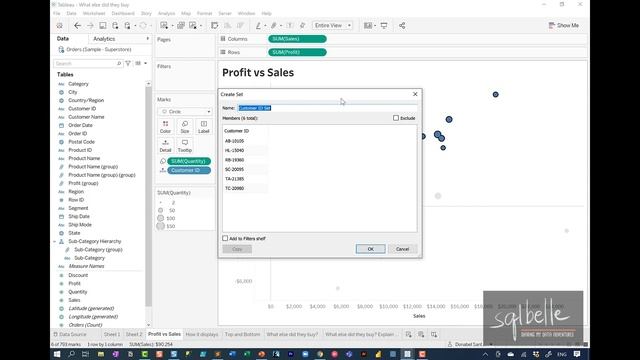
Task: Click the Detail button on Marks card
Action: [x=165, y=146]
